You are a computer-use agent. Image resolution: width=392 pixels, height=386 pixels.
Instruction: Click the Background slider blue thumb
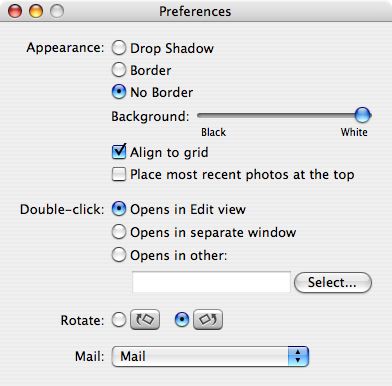362,115
